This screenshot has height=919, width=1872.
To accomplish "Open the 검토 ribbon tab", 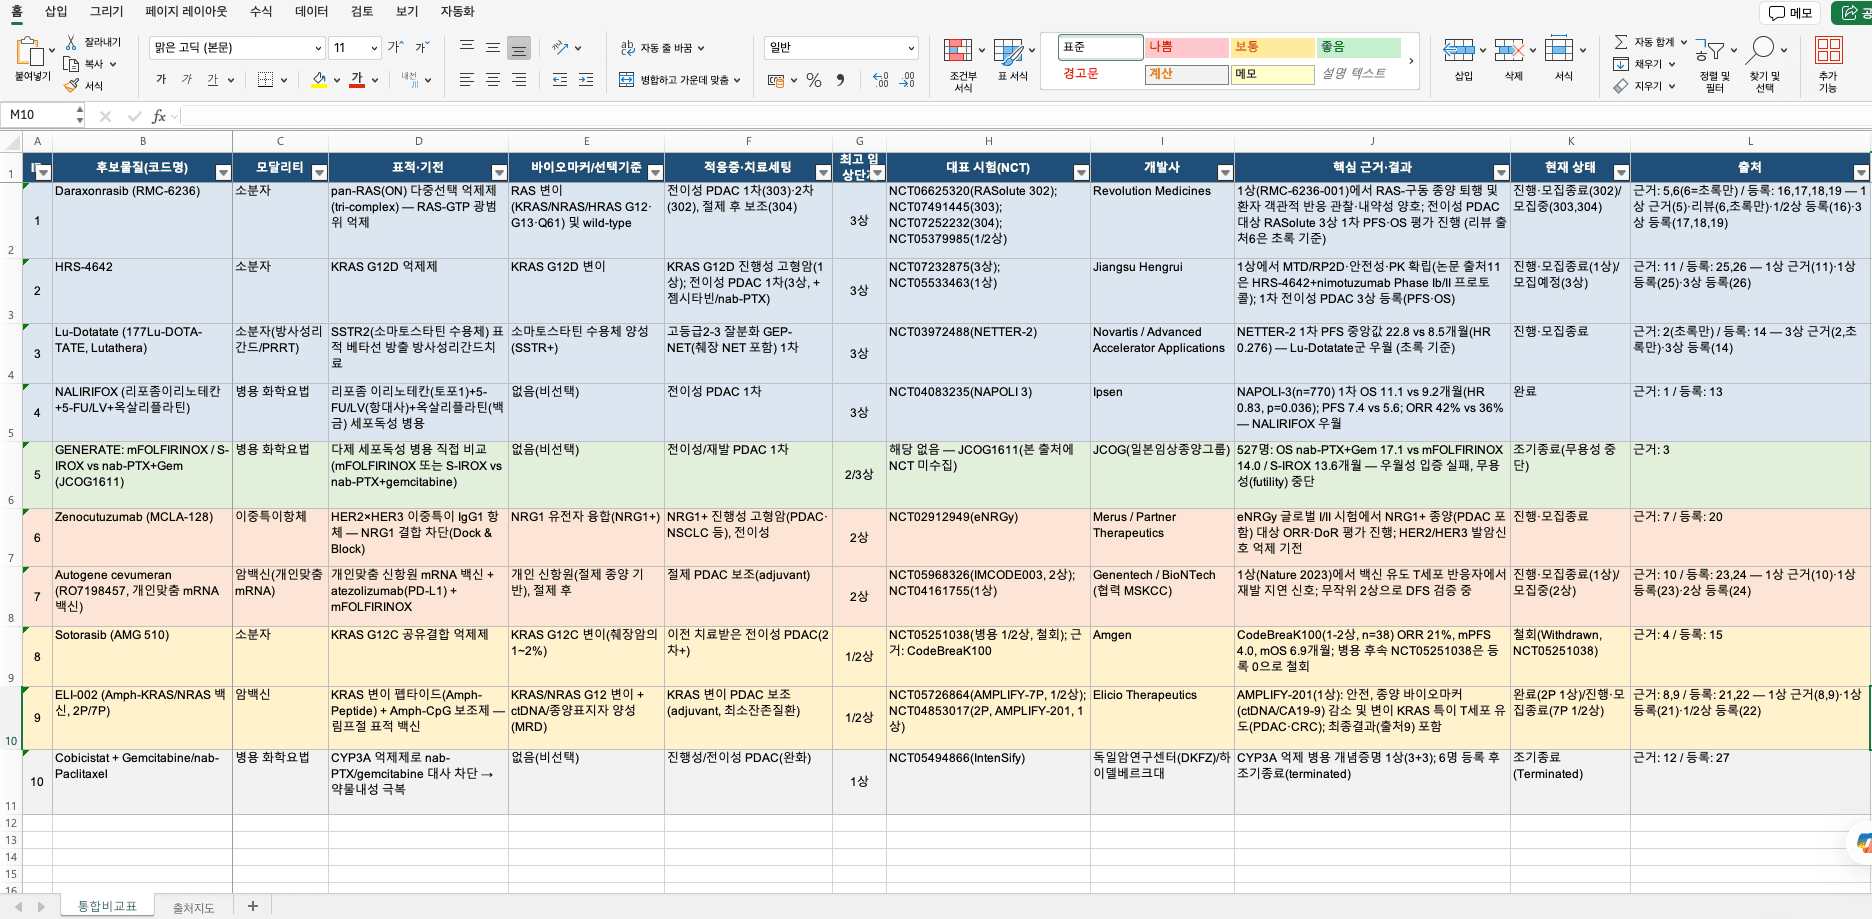I will [362, 11].
